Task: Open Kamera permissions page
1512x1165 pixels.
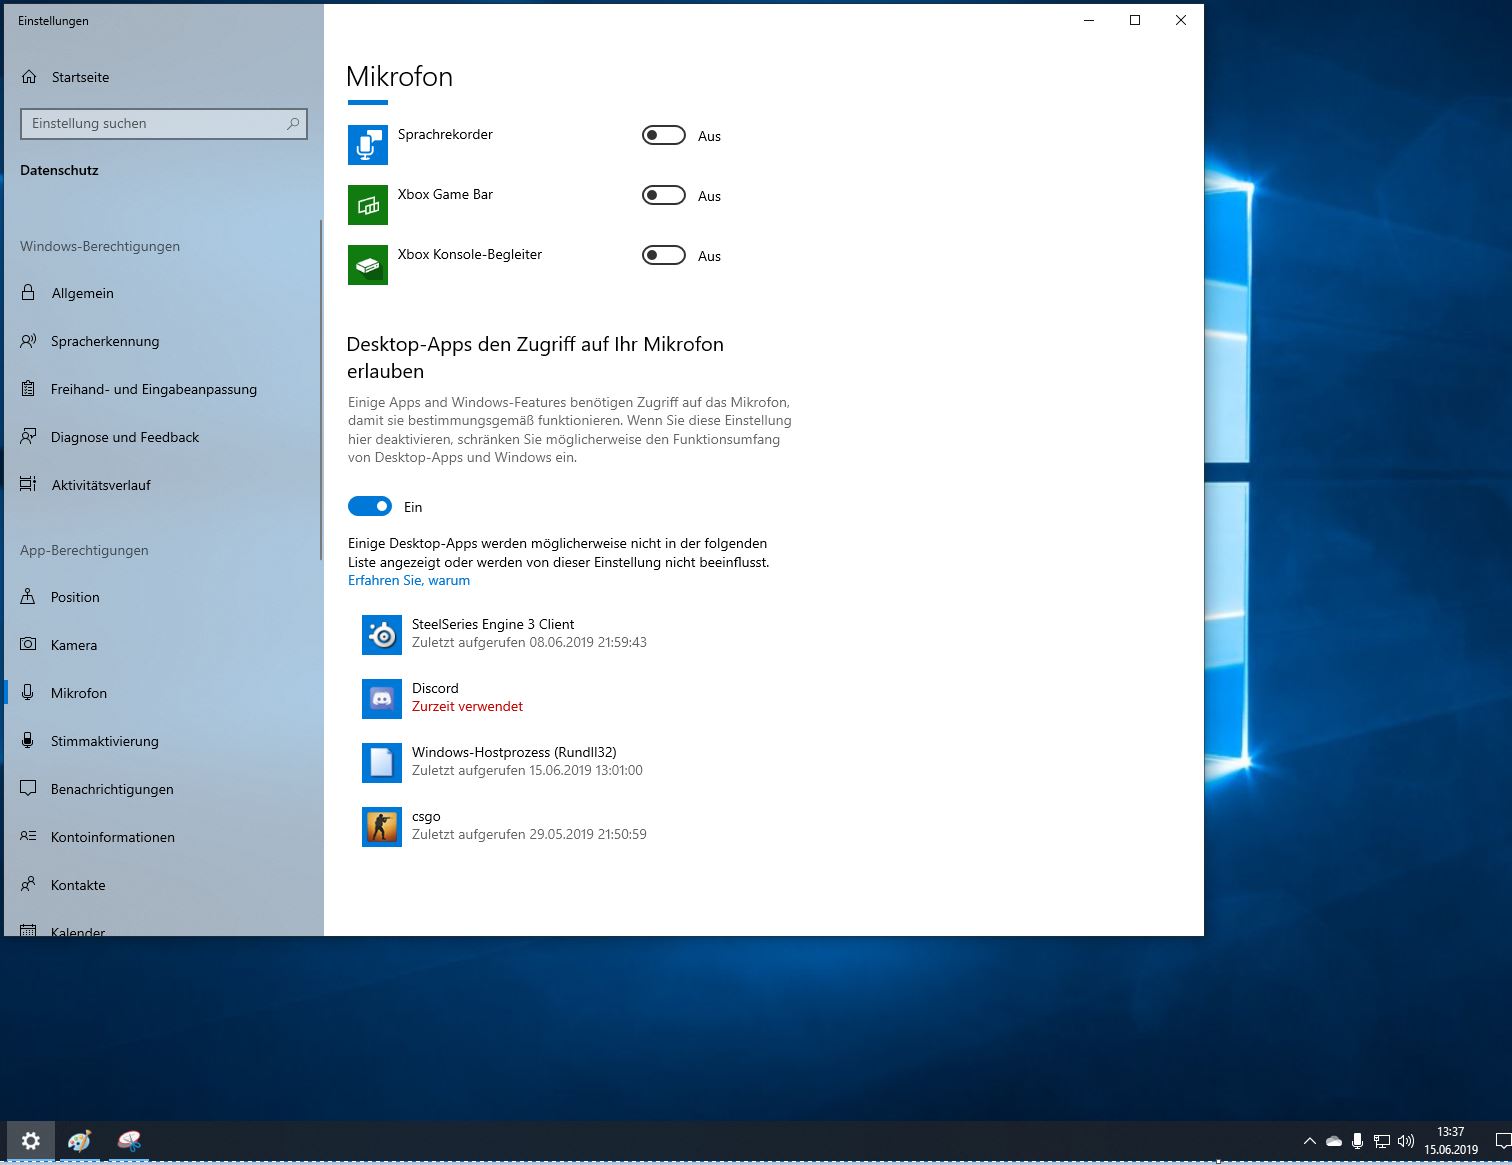Action: point(162,645)
